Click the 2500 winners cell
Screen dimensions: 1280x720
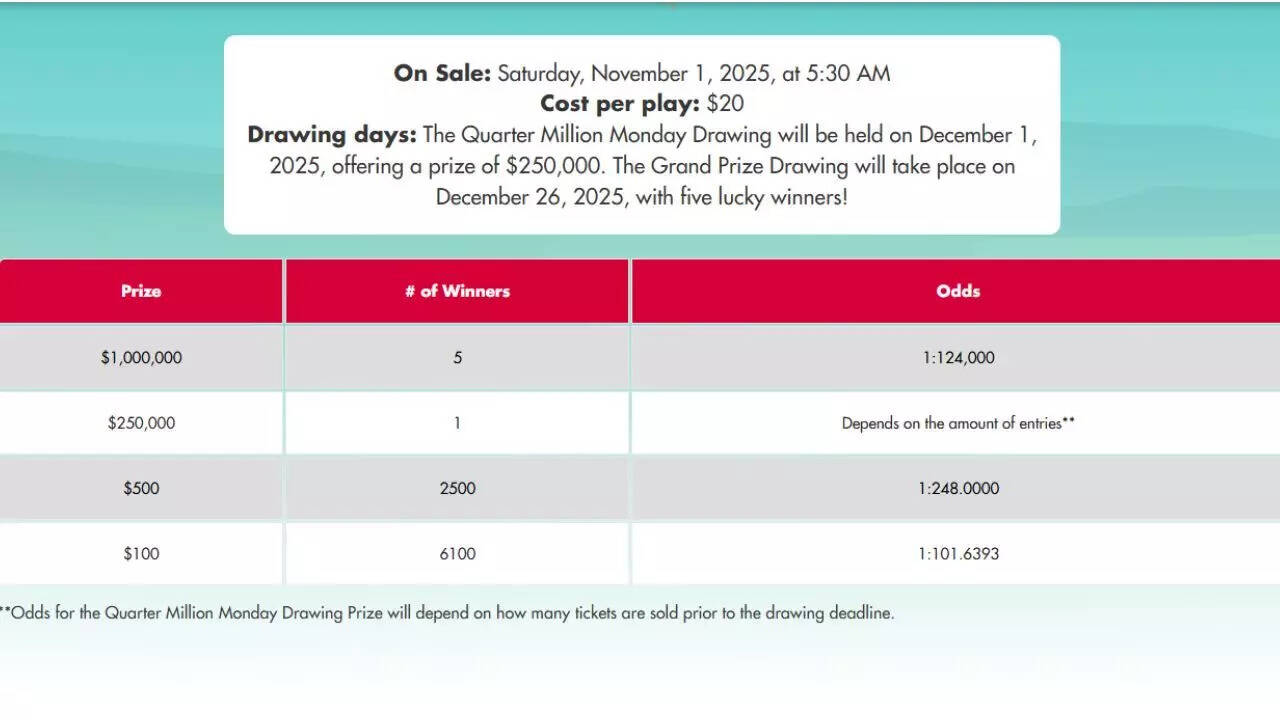tap(457, 489)
